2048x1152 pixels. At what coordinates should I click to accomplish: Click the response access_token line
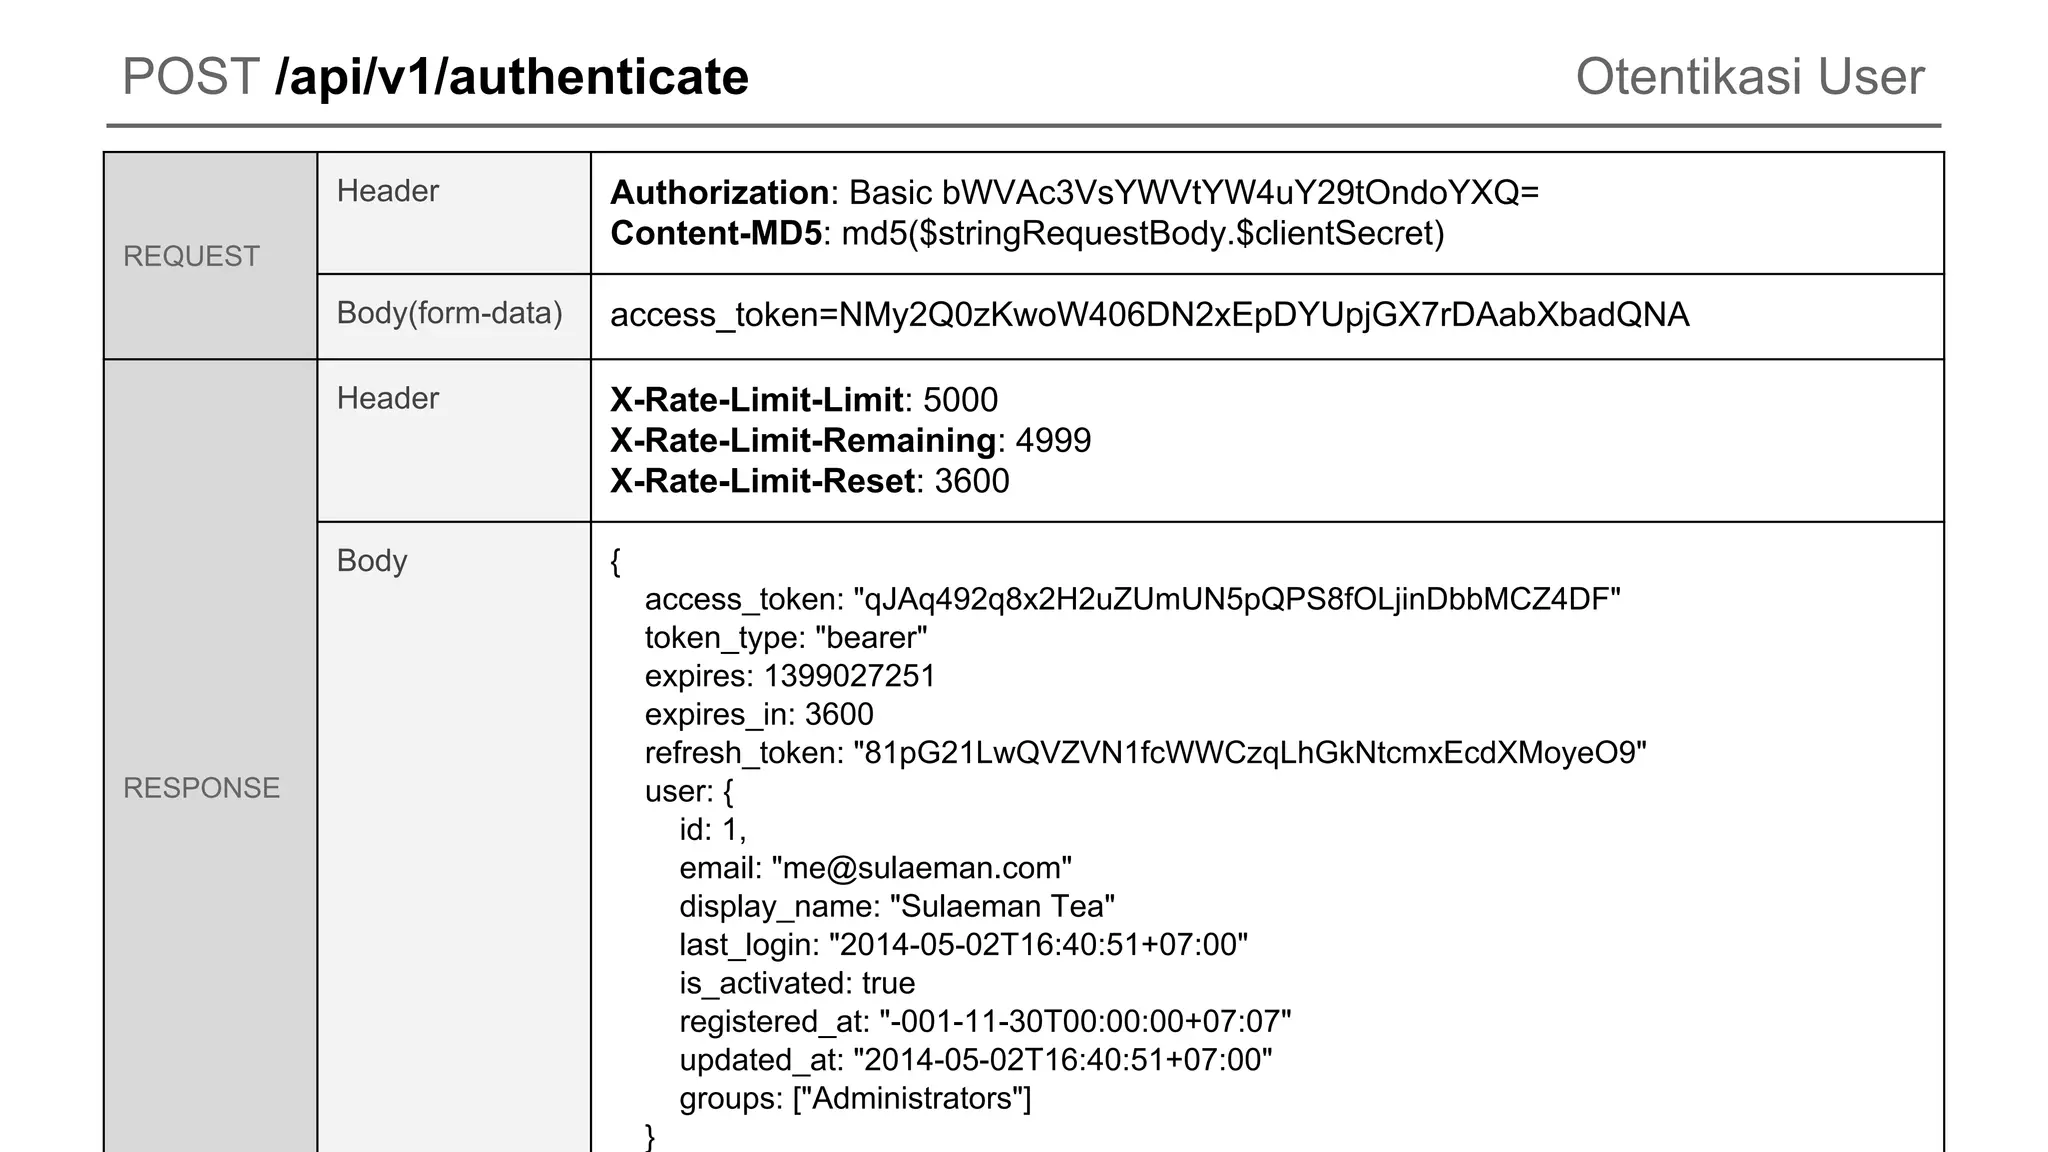(x=1132, y=599)
